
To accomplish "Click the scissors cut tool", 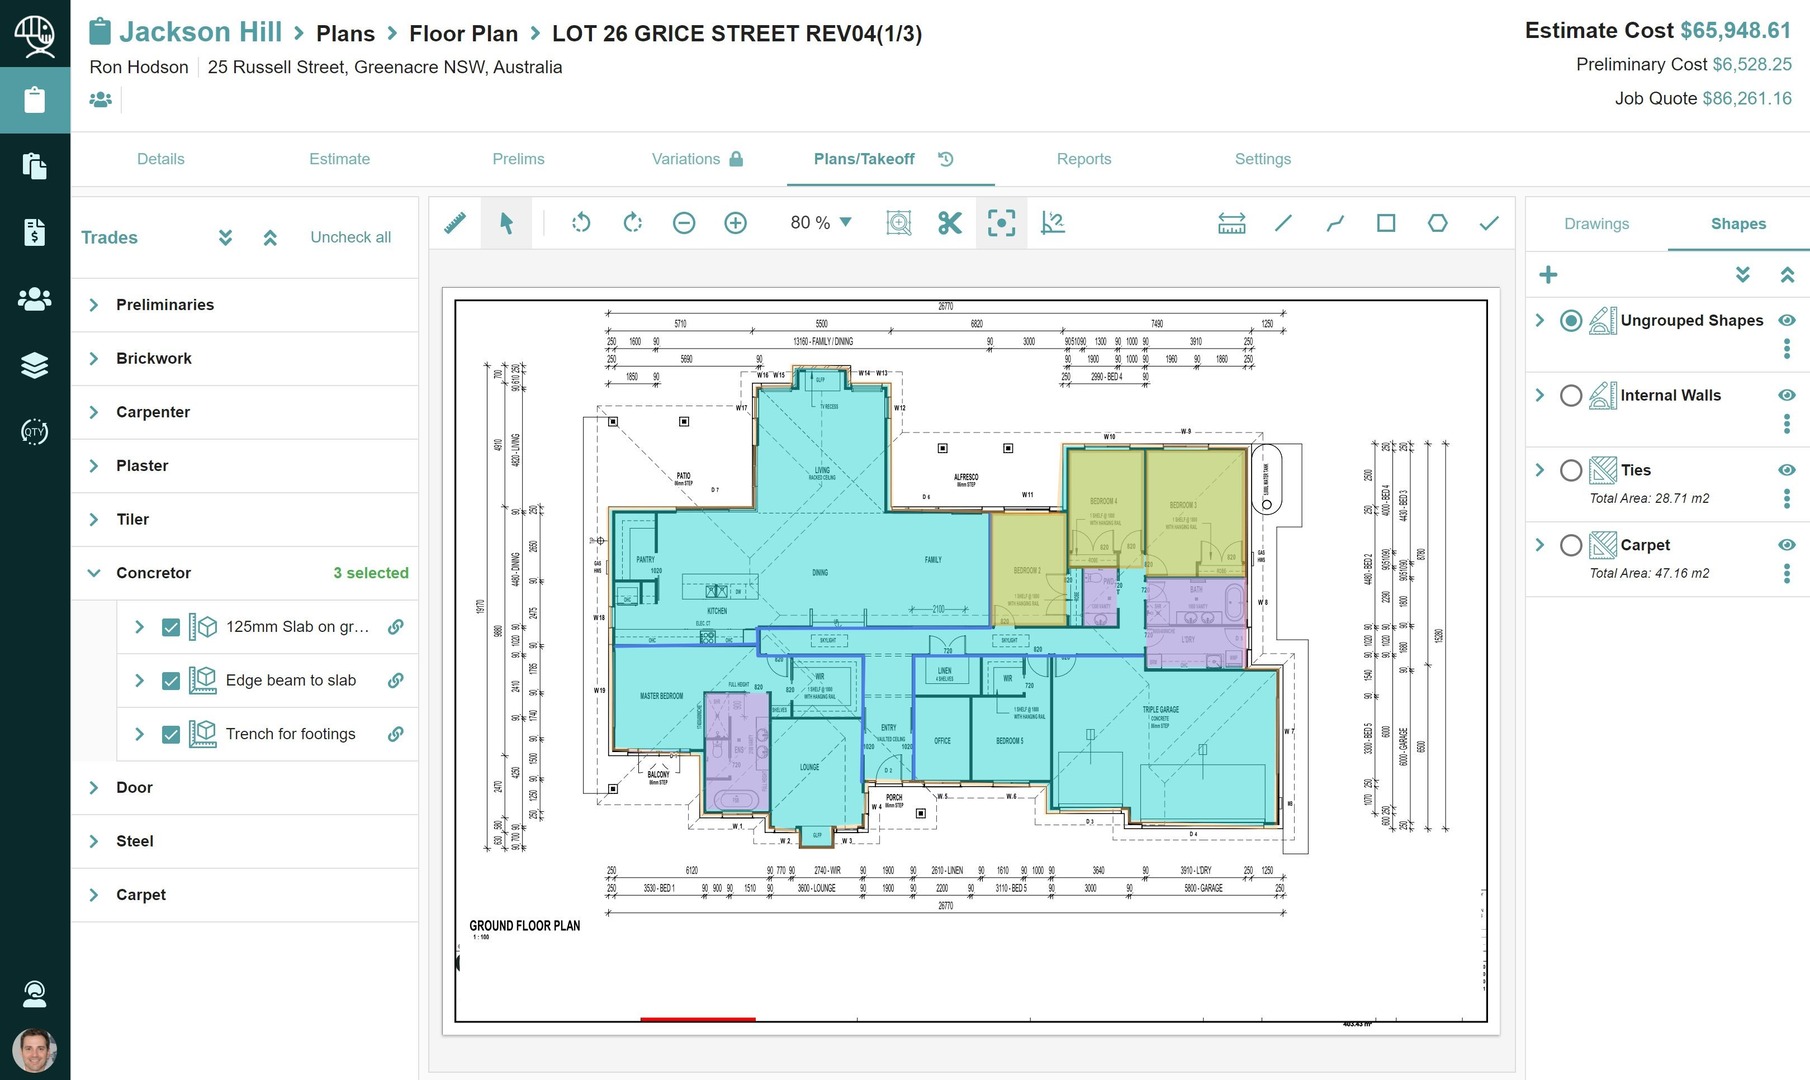I will (949, 223).
